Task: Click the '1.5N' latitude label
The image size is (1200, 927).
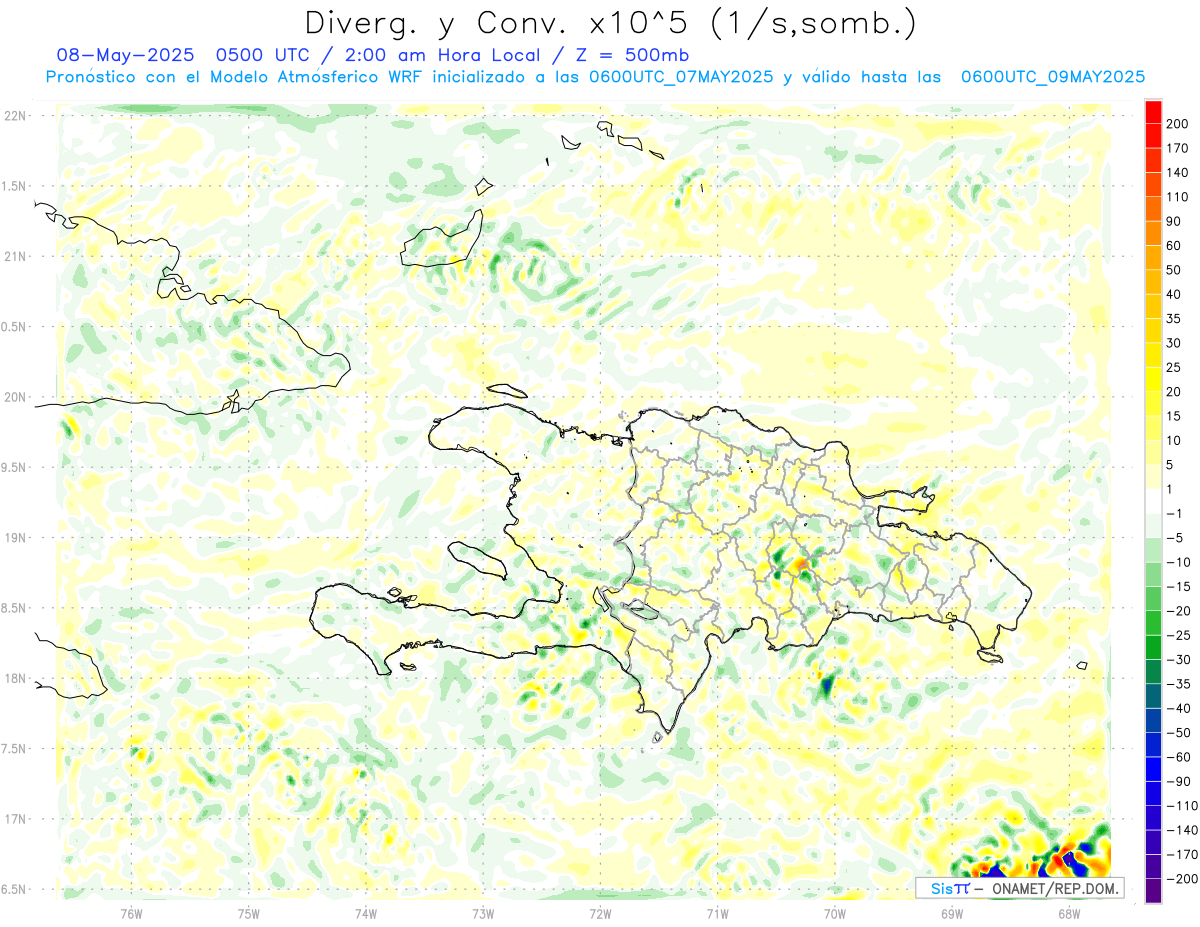Action: pyautogui.click(x=15, y=187)
